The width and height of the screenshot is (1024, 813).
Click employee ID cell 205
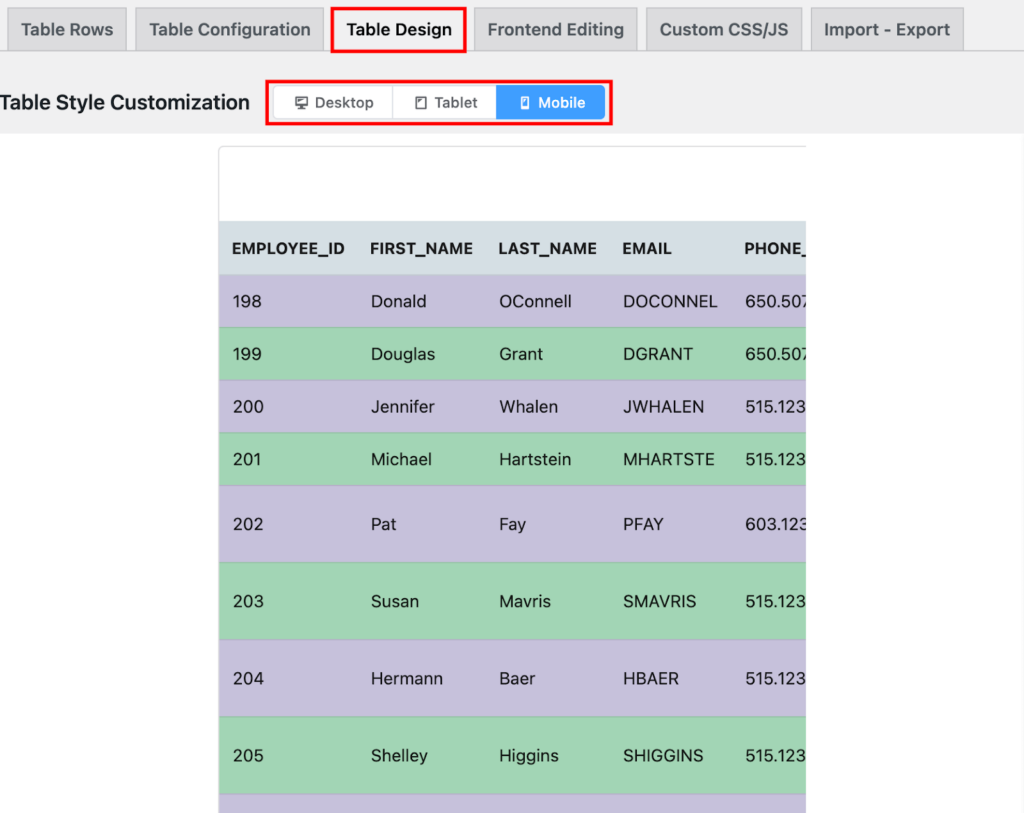click(x=248, y=756)
